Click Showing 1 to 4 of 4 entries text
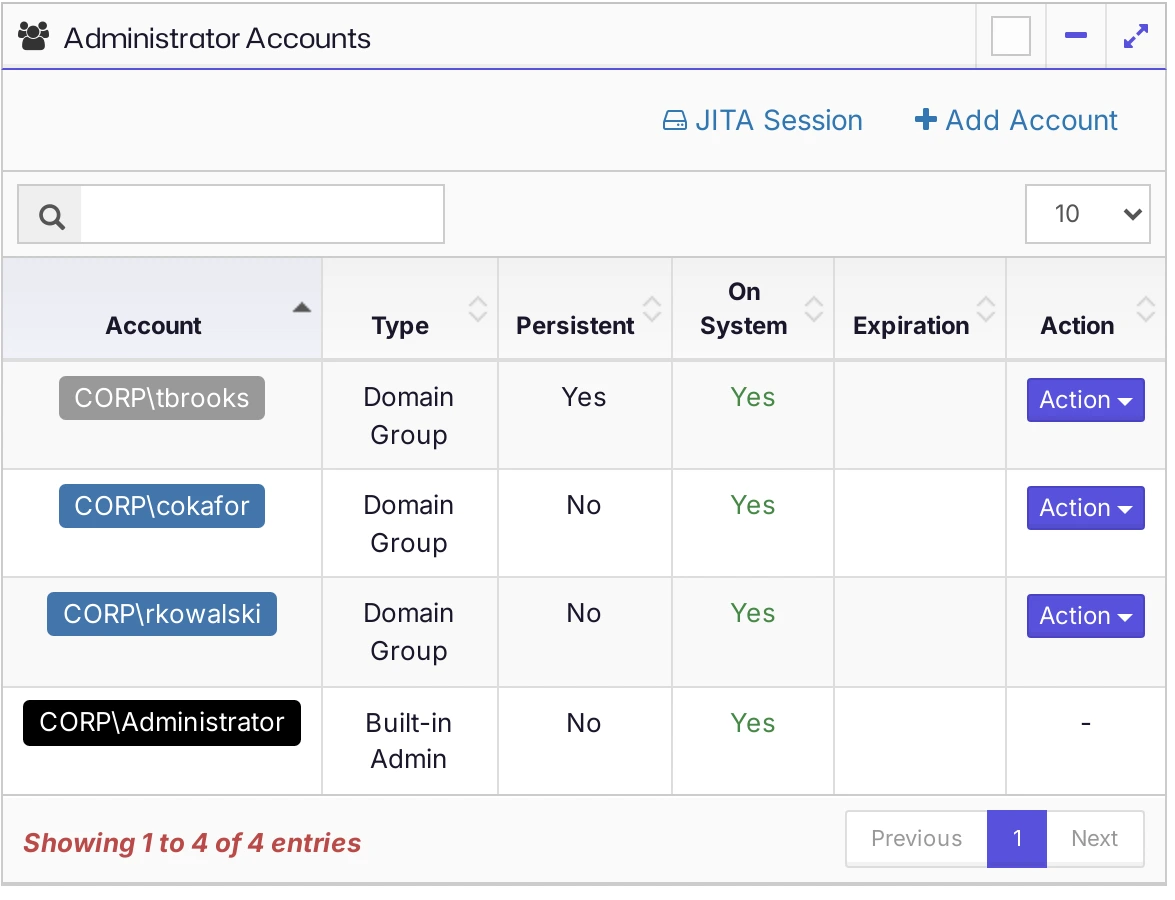This screenshot has width=1175, height=900. (x=192, y=843)
